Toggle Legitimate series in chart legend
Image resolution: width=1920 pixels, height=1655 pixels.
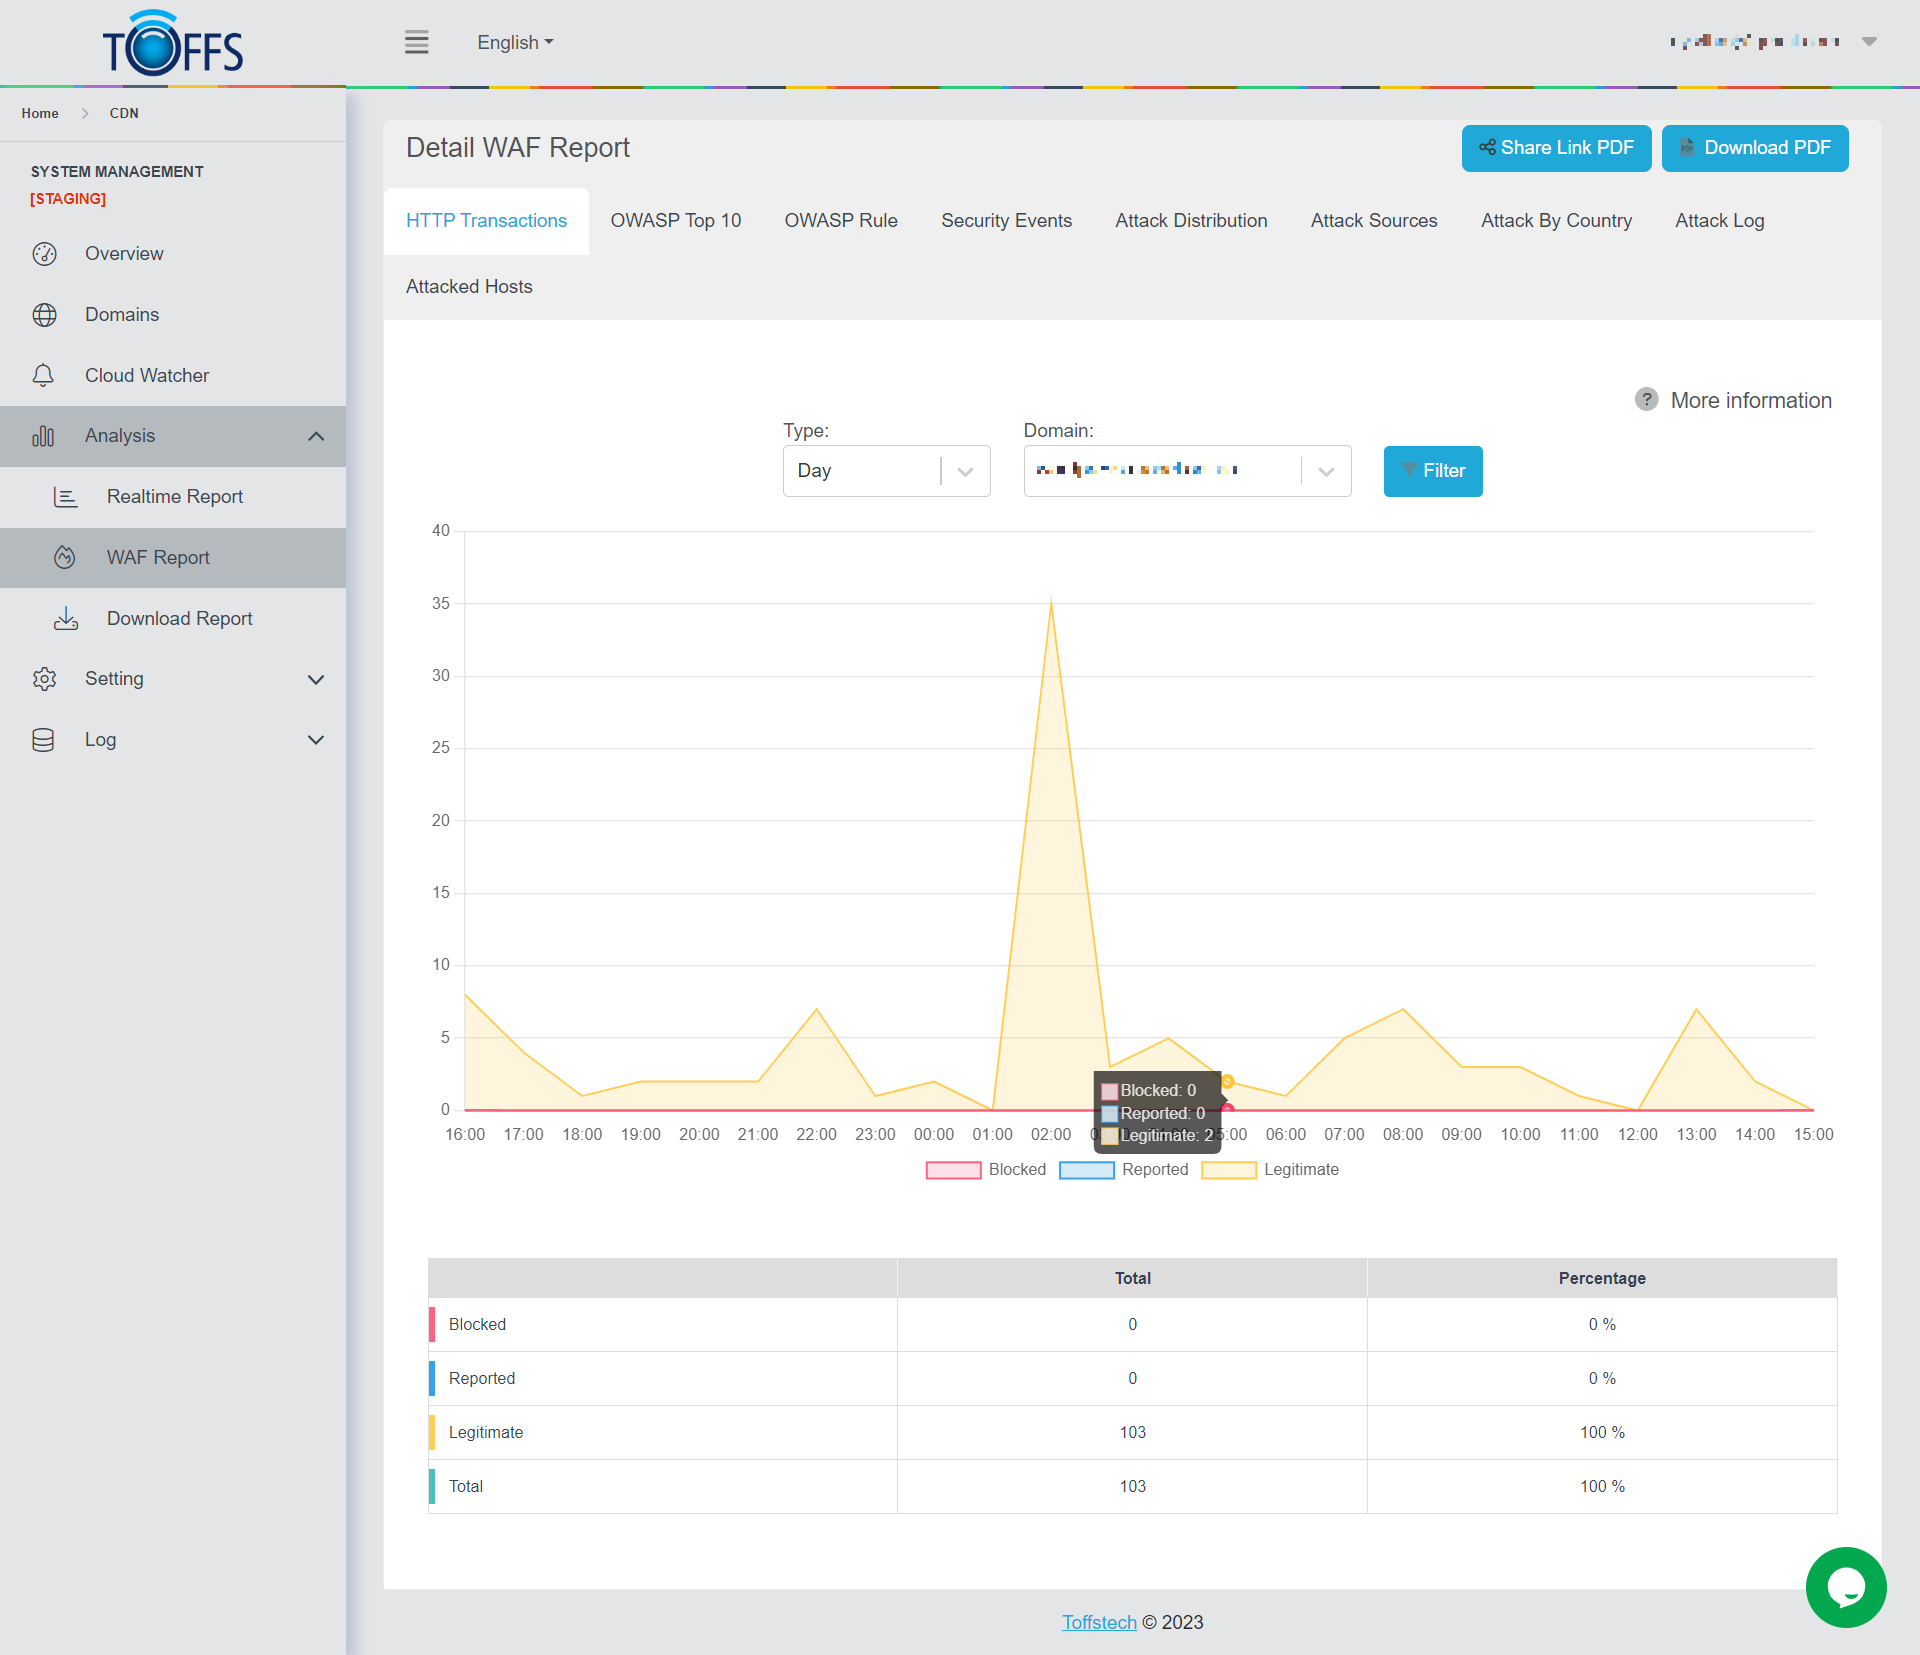click(1229, 1170)
